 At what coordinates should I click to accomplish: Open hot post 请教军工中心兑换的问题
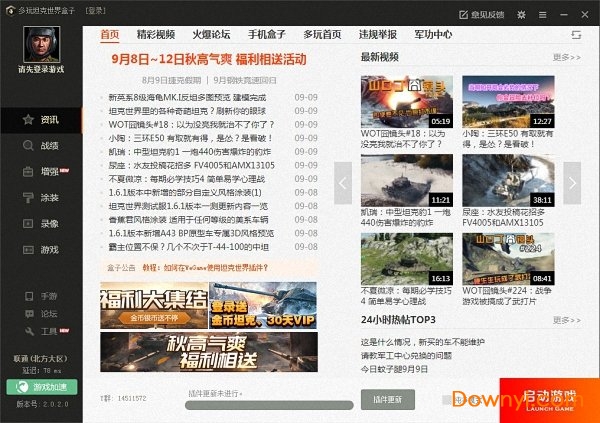tap(406, 356)
